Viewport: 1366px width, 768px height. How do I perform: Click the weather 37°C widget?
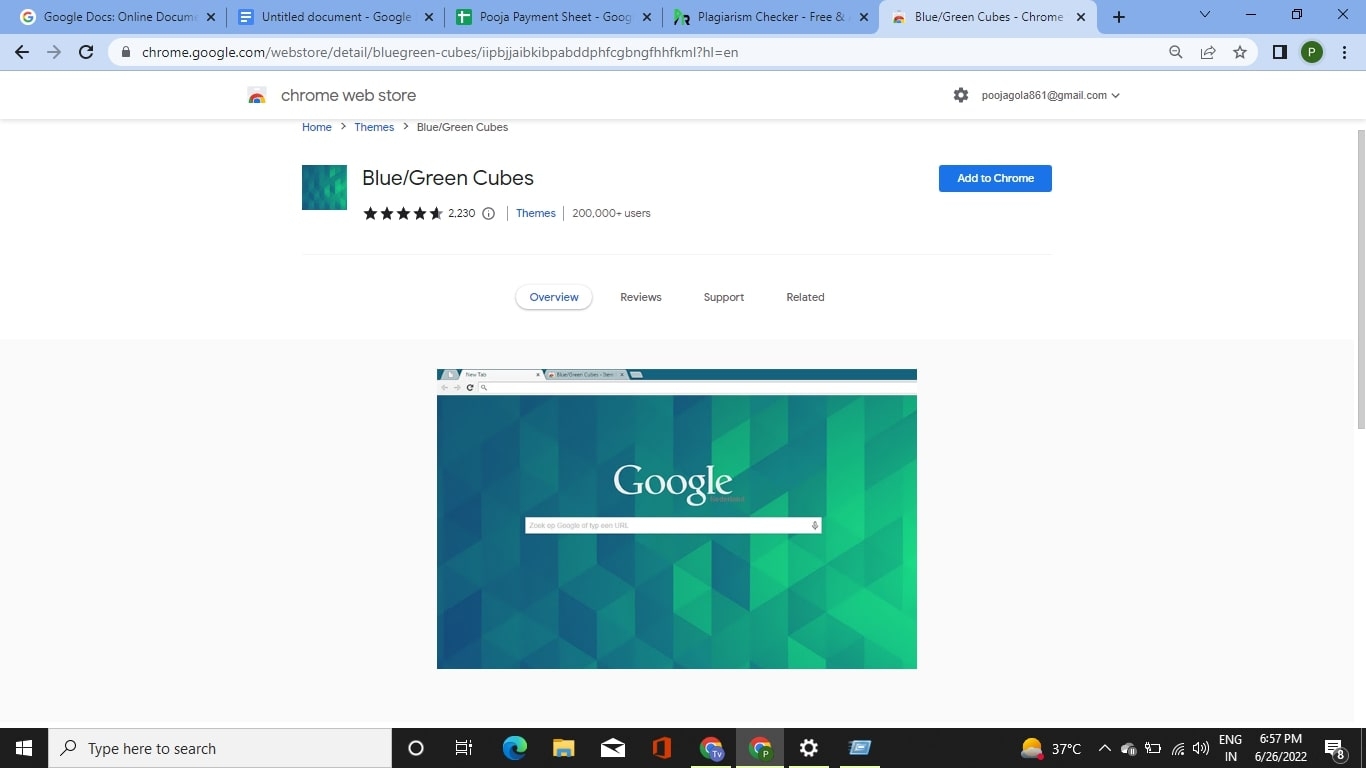click(1051, 748)
